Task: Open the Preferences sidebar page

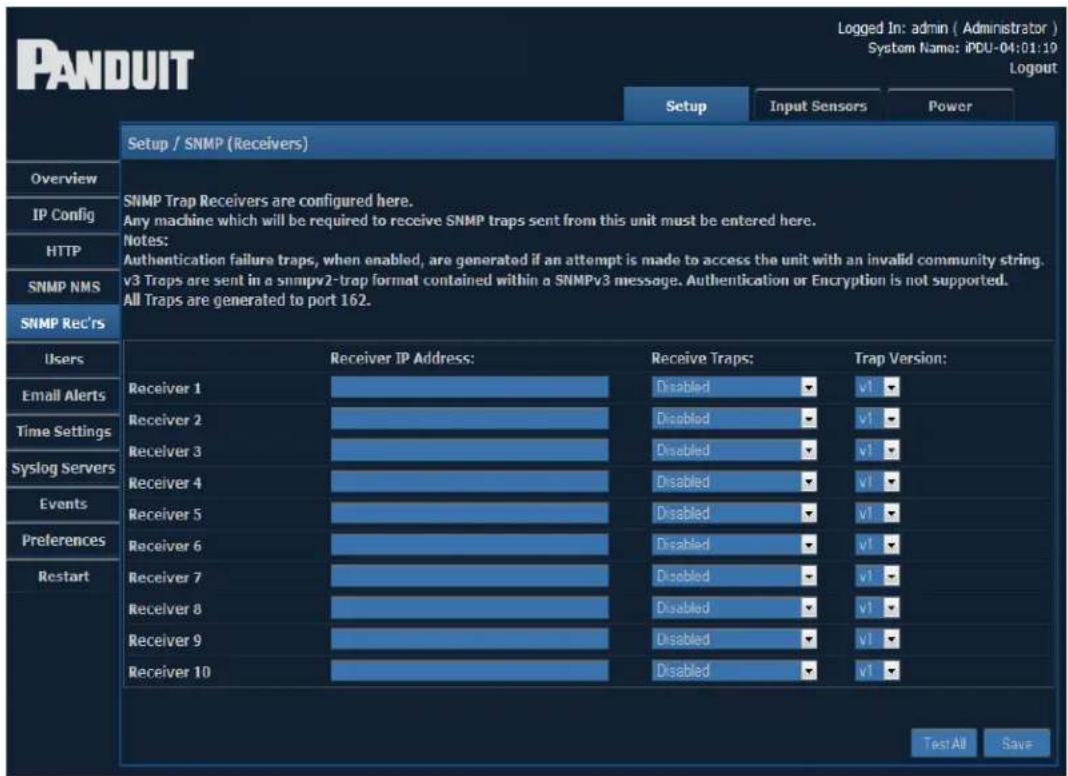Action: point(63,540)
